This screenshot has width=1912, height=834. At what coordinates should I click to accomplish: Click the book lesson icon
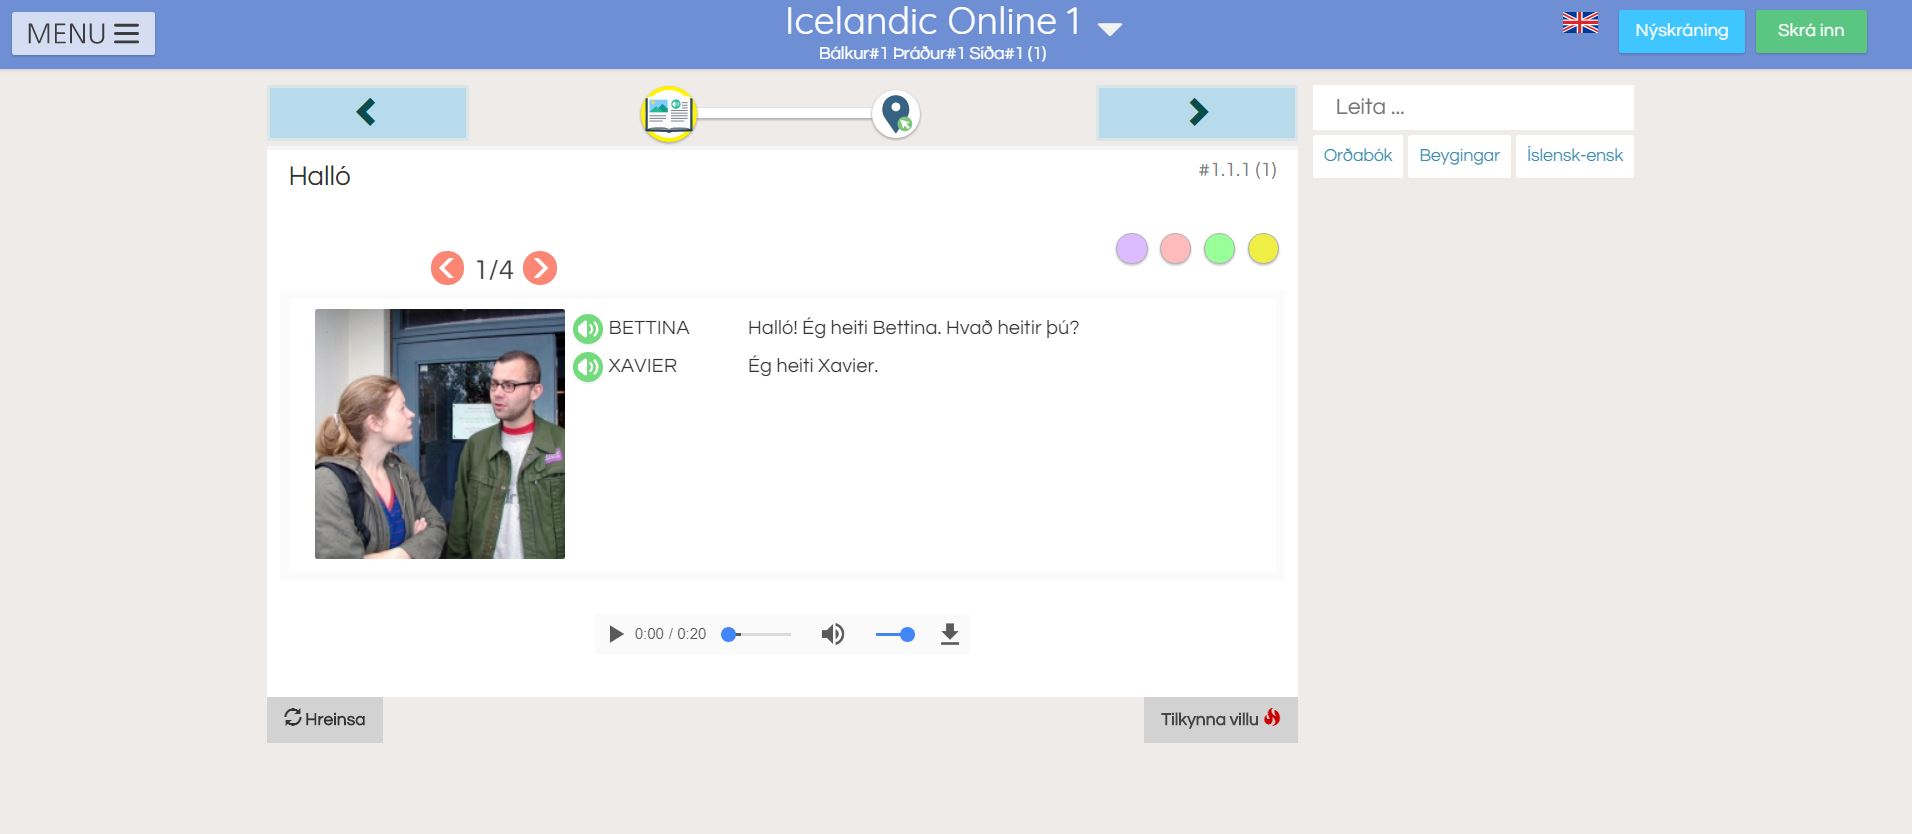668,114
